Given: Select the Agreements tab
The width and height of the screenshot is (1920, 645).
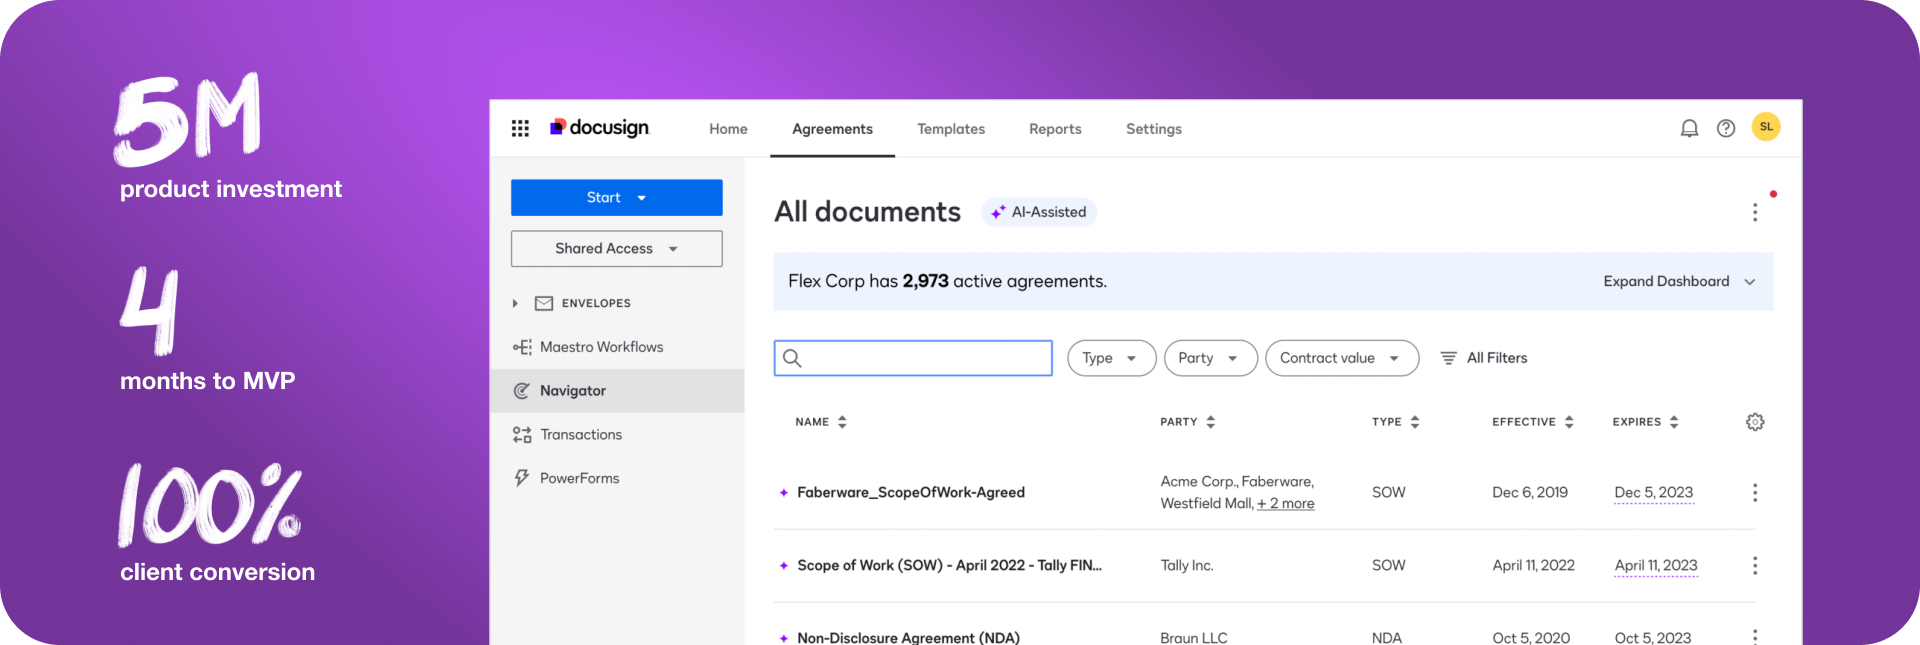Looking at the screenshot, I should (x=832, y=129).
